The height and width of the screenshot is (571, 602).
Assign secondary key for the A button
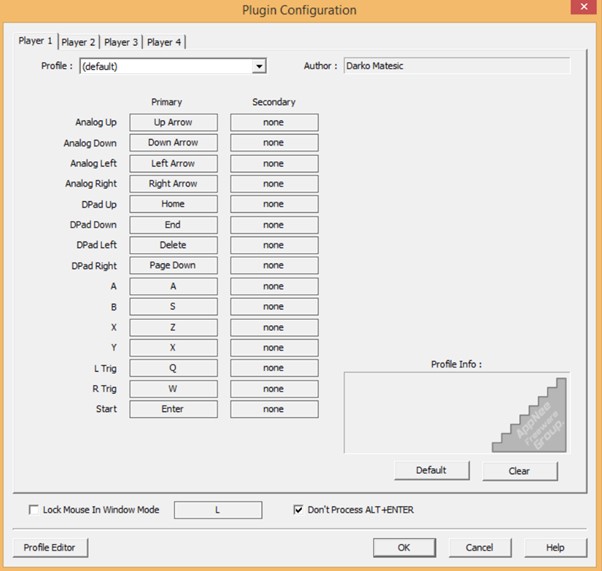click(274, 286)
